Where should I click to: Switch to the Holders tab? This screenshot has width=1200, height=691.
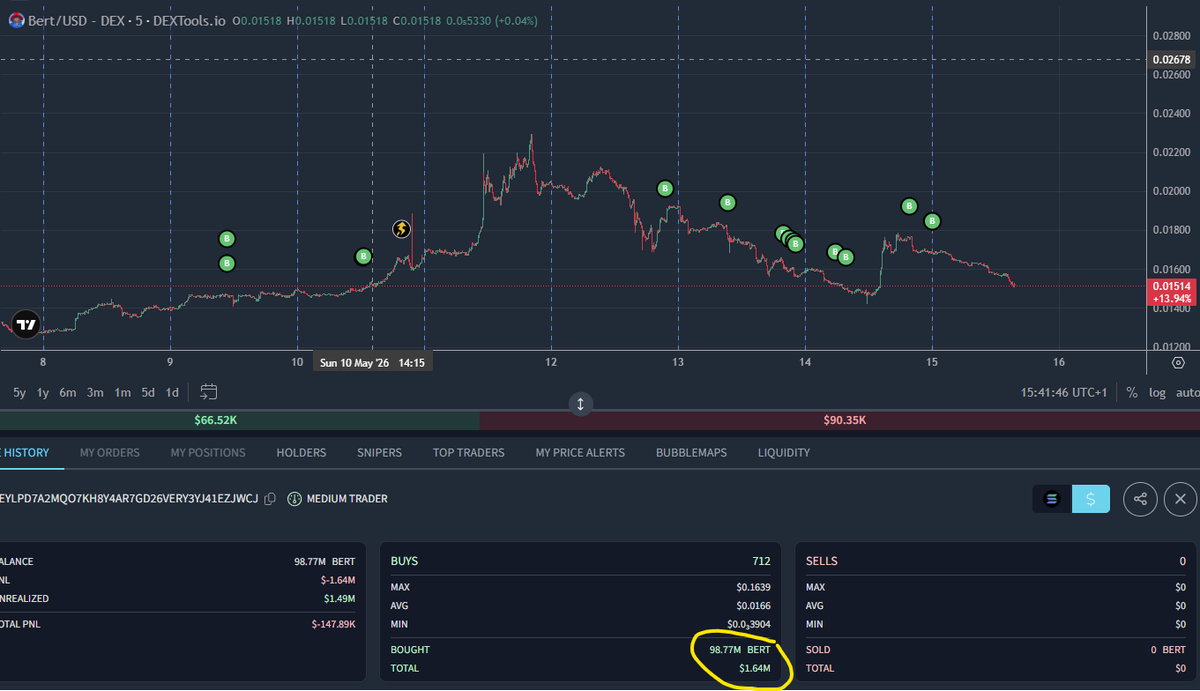coord(301,452)
